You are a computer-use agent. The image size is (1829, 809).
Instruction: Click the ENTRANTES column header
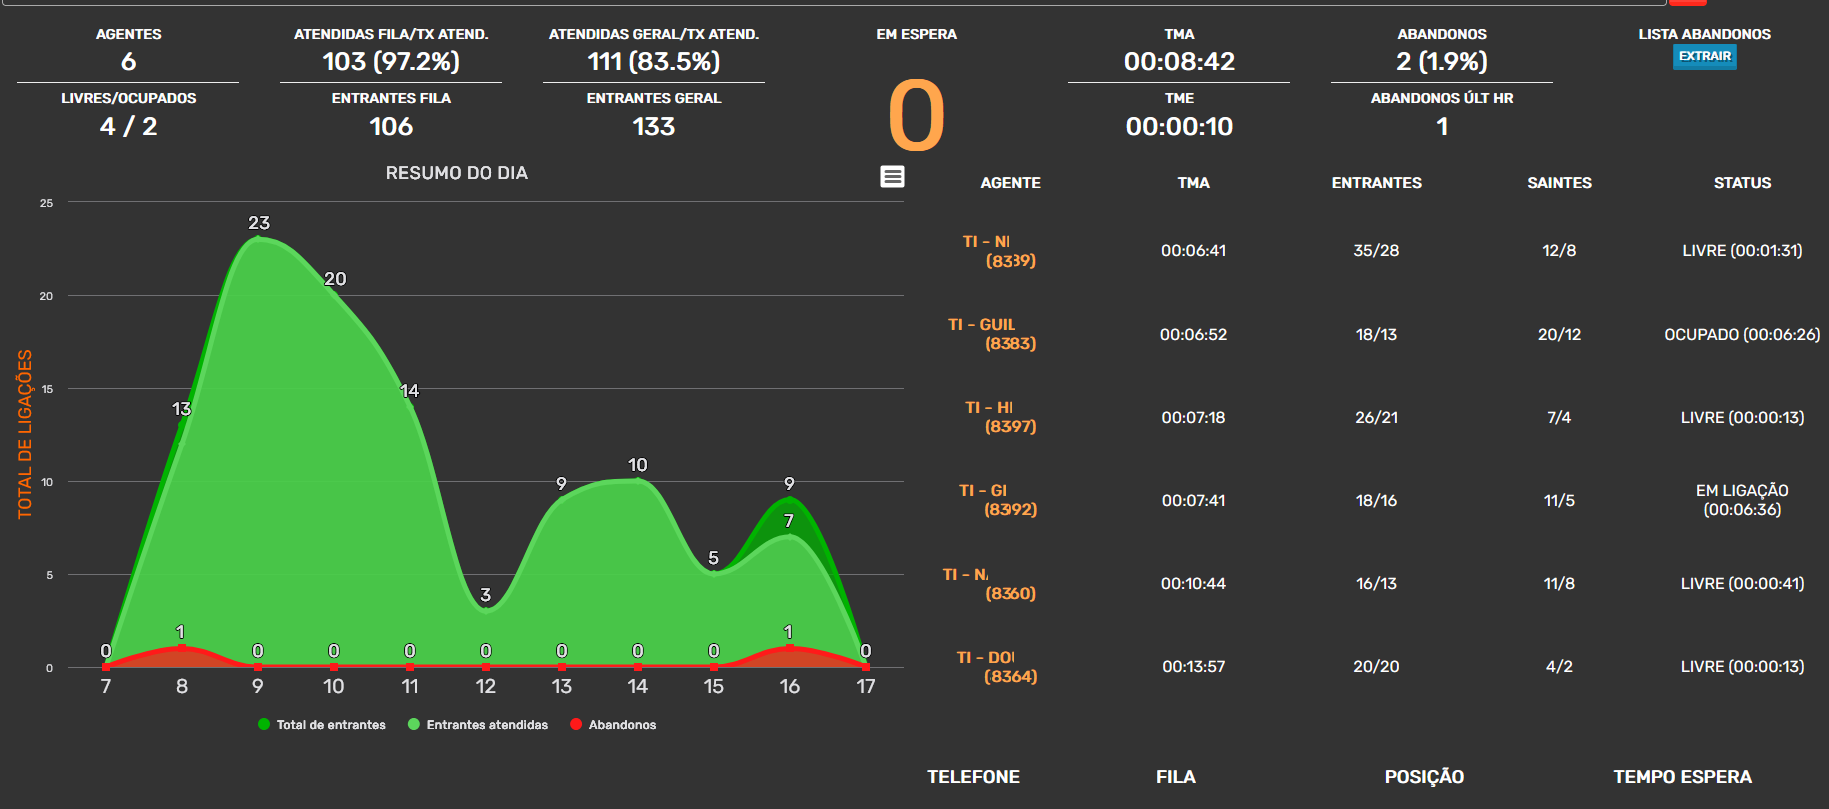pos(1376,183)
